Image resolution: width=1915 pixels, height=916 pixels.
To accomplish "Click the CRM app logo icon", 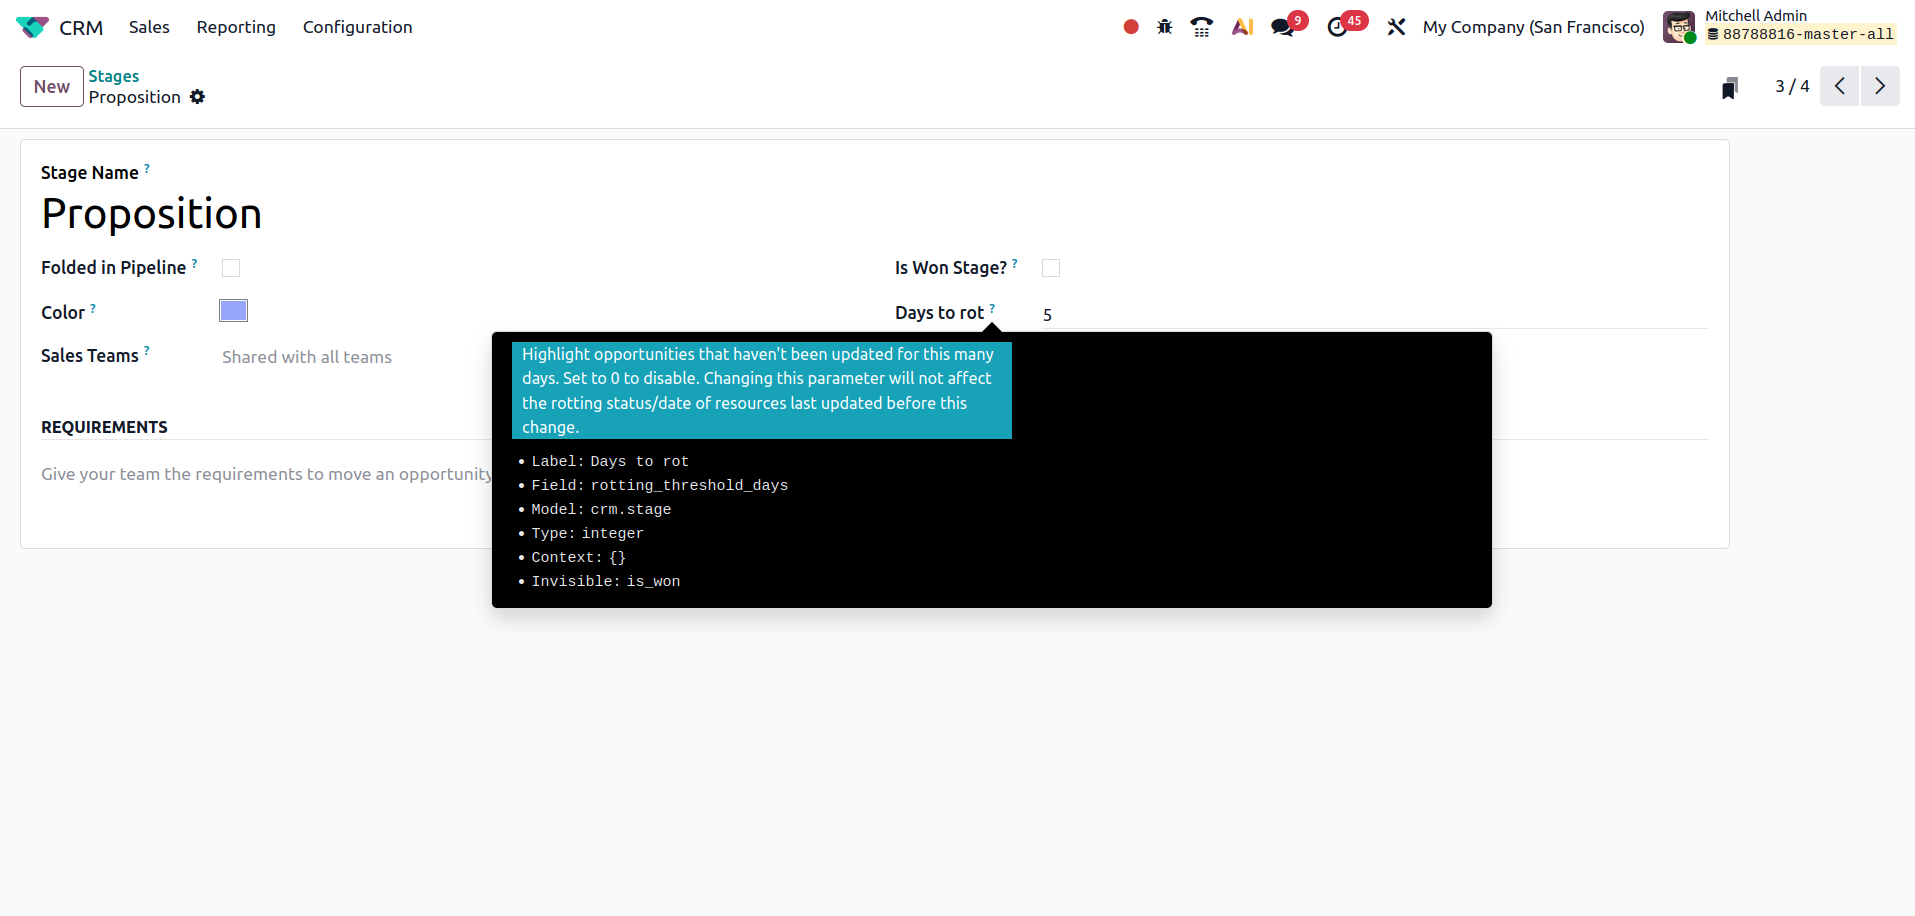I will tap(32, 27).
